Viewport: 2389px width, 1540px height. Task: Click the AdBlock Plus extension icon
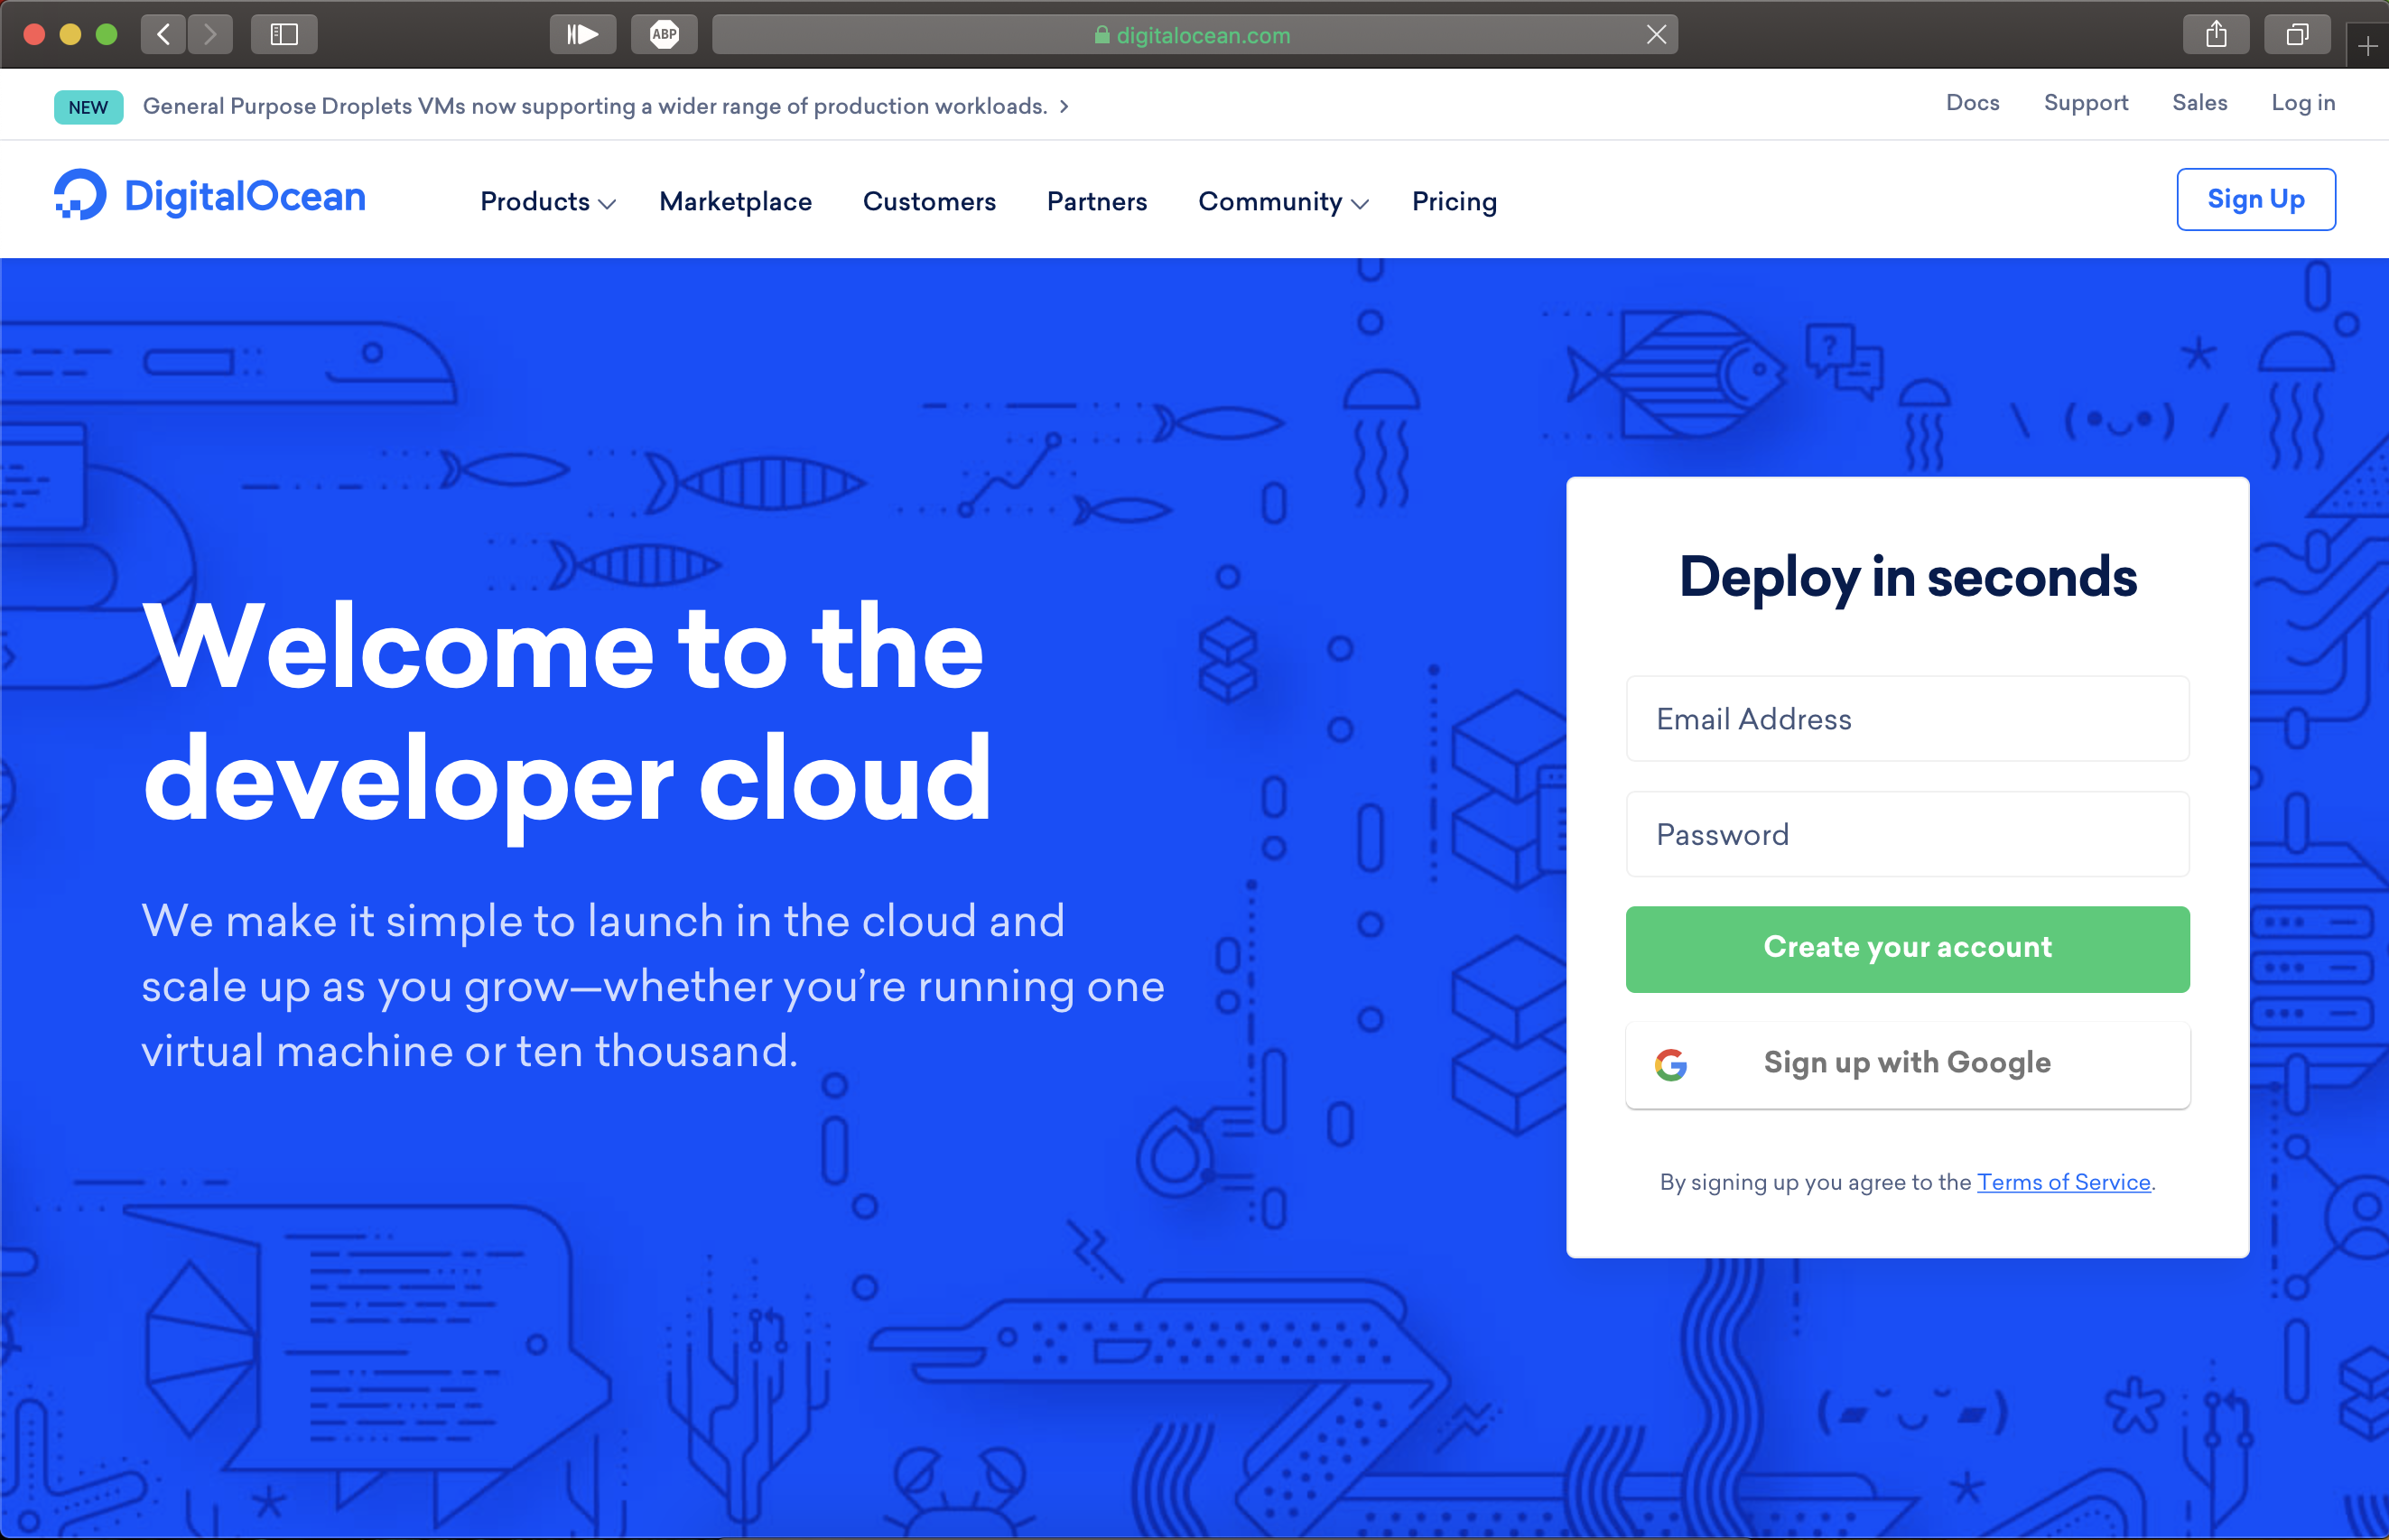[x=664, y=35]
